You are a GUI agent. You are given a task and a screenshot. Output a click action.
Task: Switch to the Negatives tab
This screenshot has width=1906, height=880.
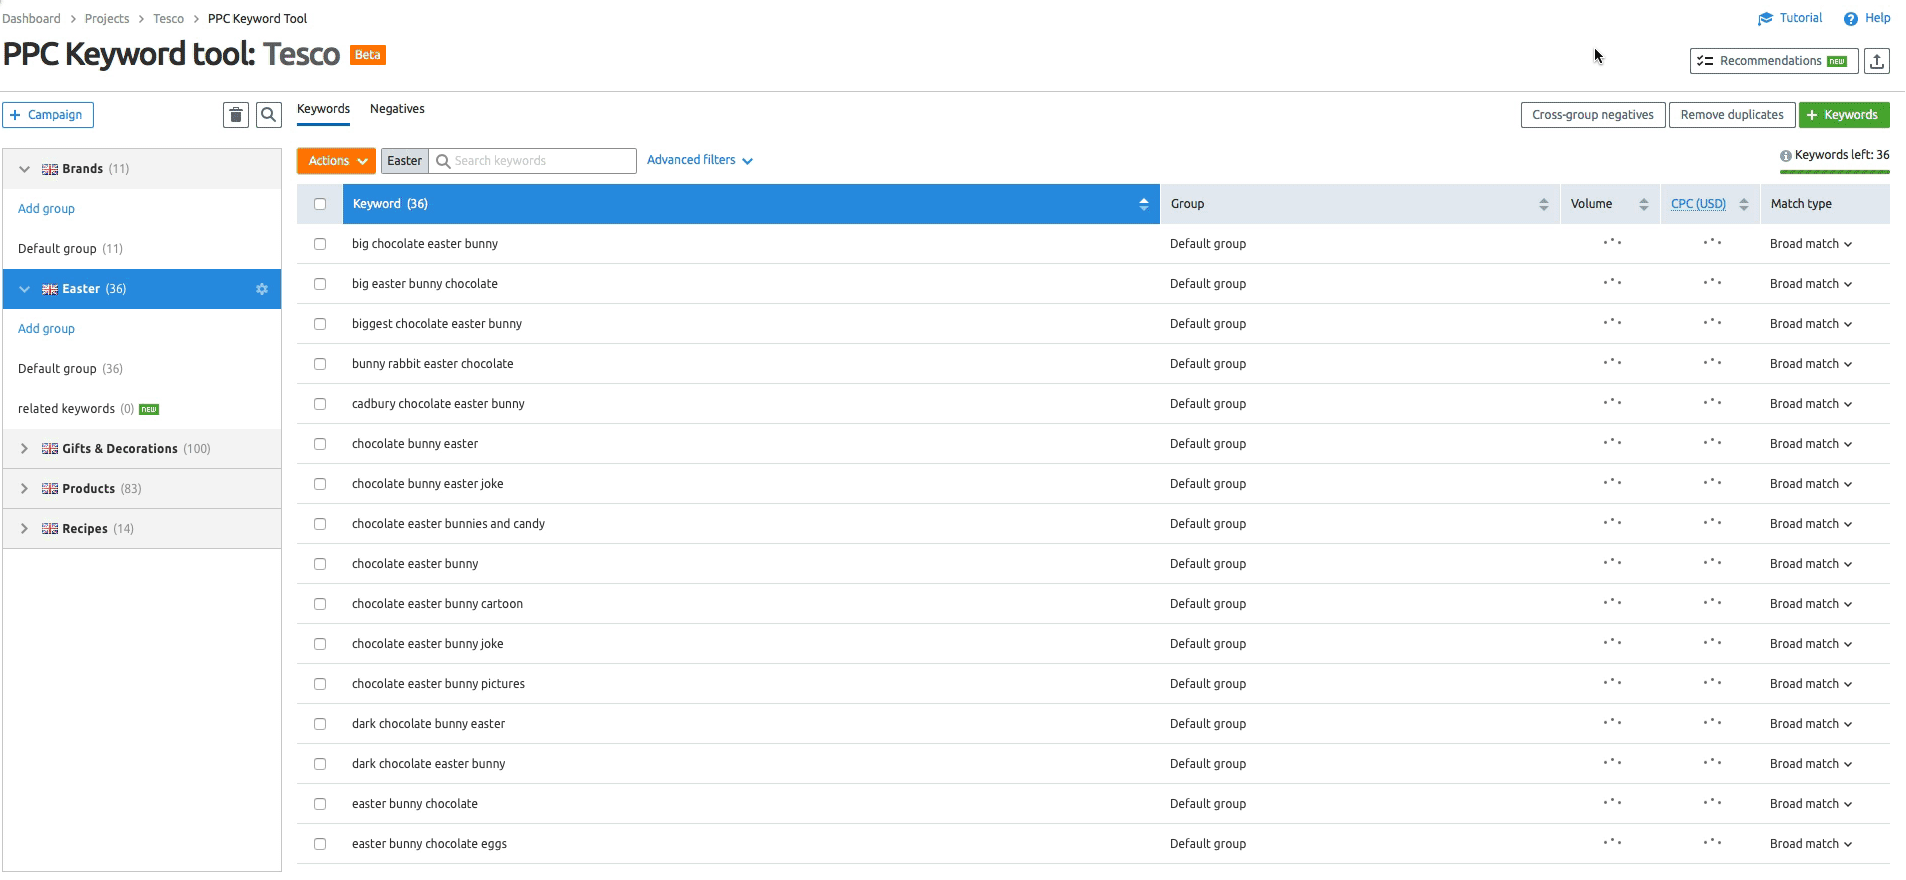(x=397, y=109)
